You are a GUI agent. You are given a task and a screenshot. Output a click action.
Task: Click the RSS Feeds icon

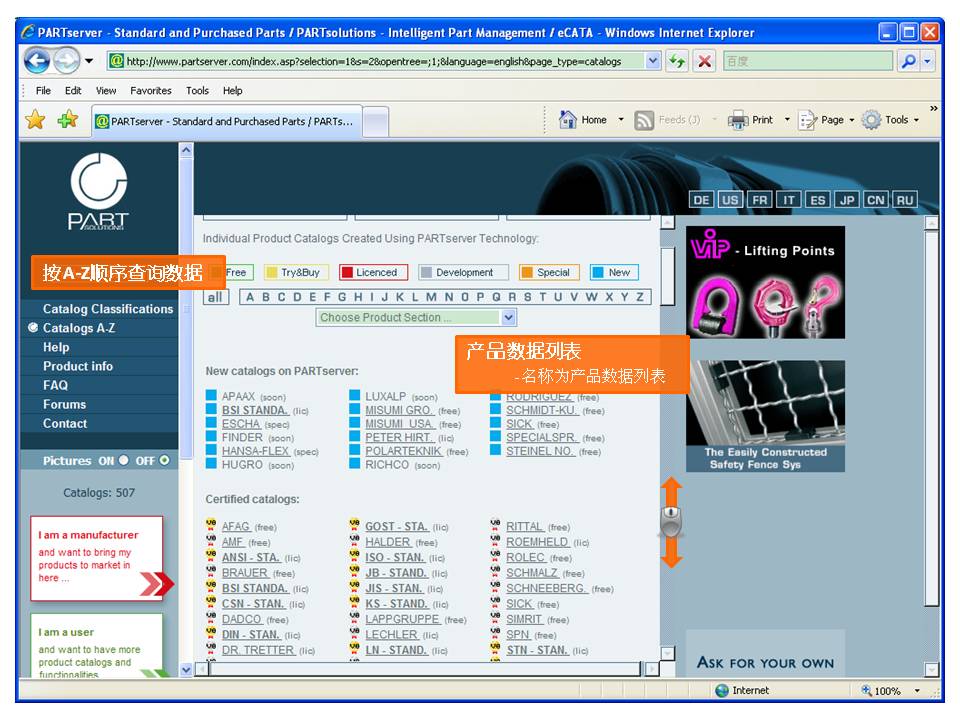coord(644,120)
